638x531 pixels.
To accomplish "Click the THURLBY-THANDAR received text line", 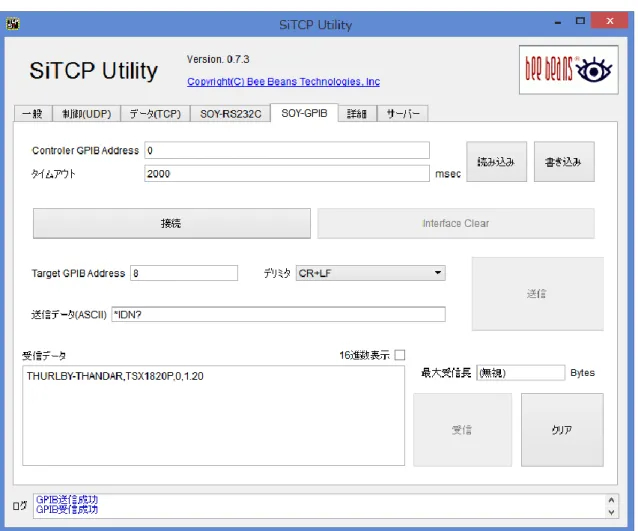I will (115, 376).
